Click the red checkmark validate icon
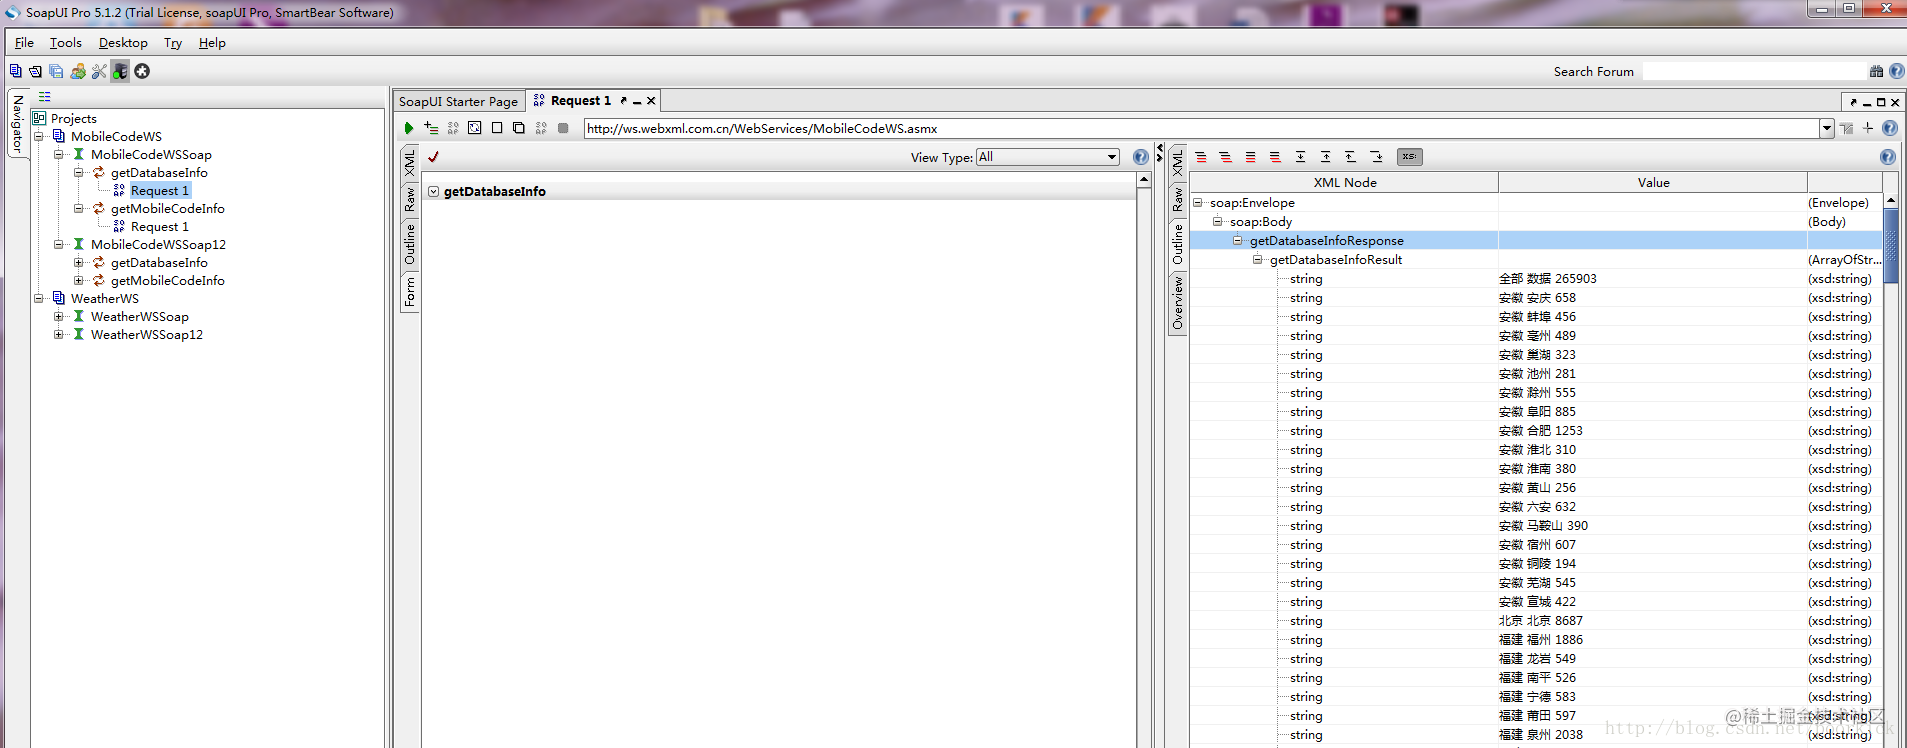This screenshot has height=748, width=1907. pyautogui.click(x=433, y=156)
